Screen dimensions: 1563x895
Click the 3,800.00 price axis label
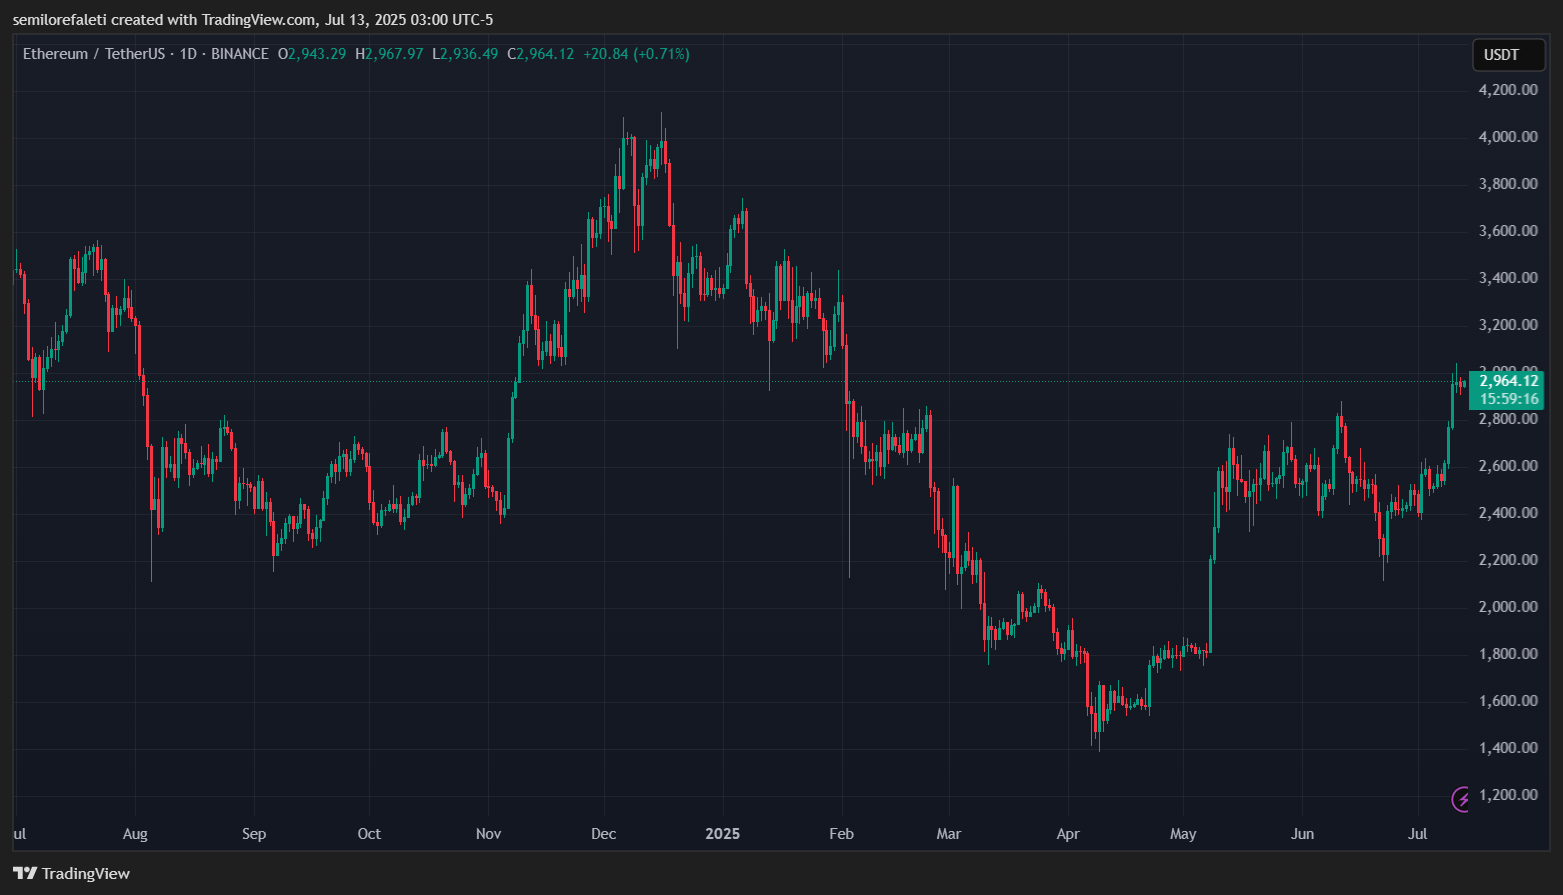pyautogui.click(x=1508, y=184)
